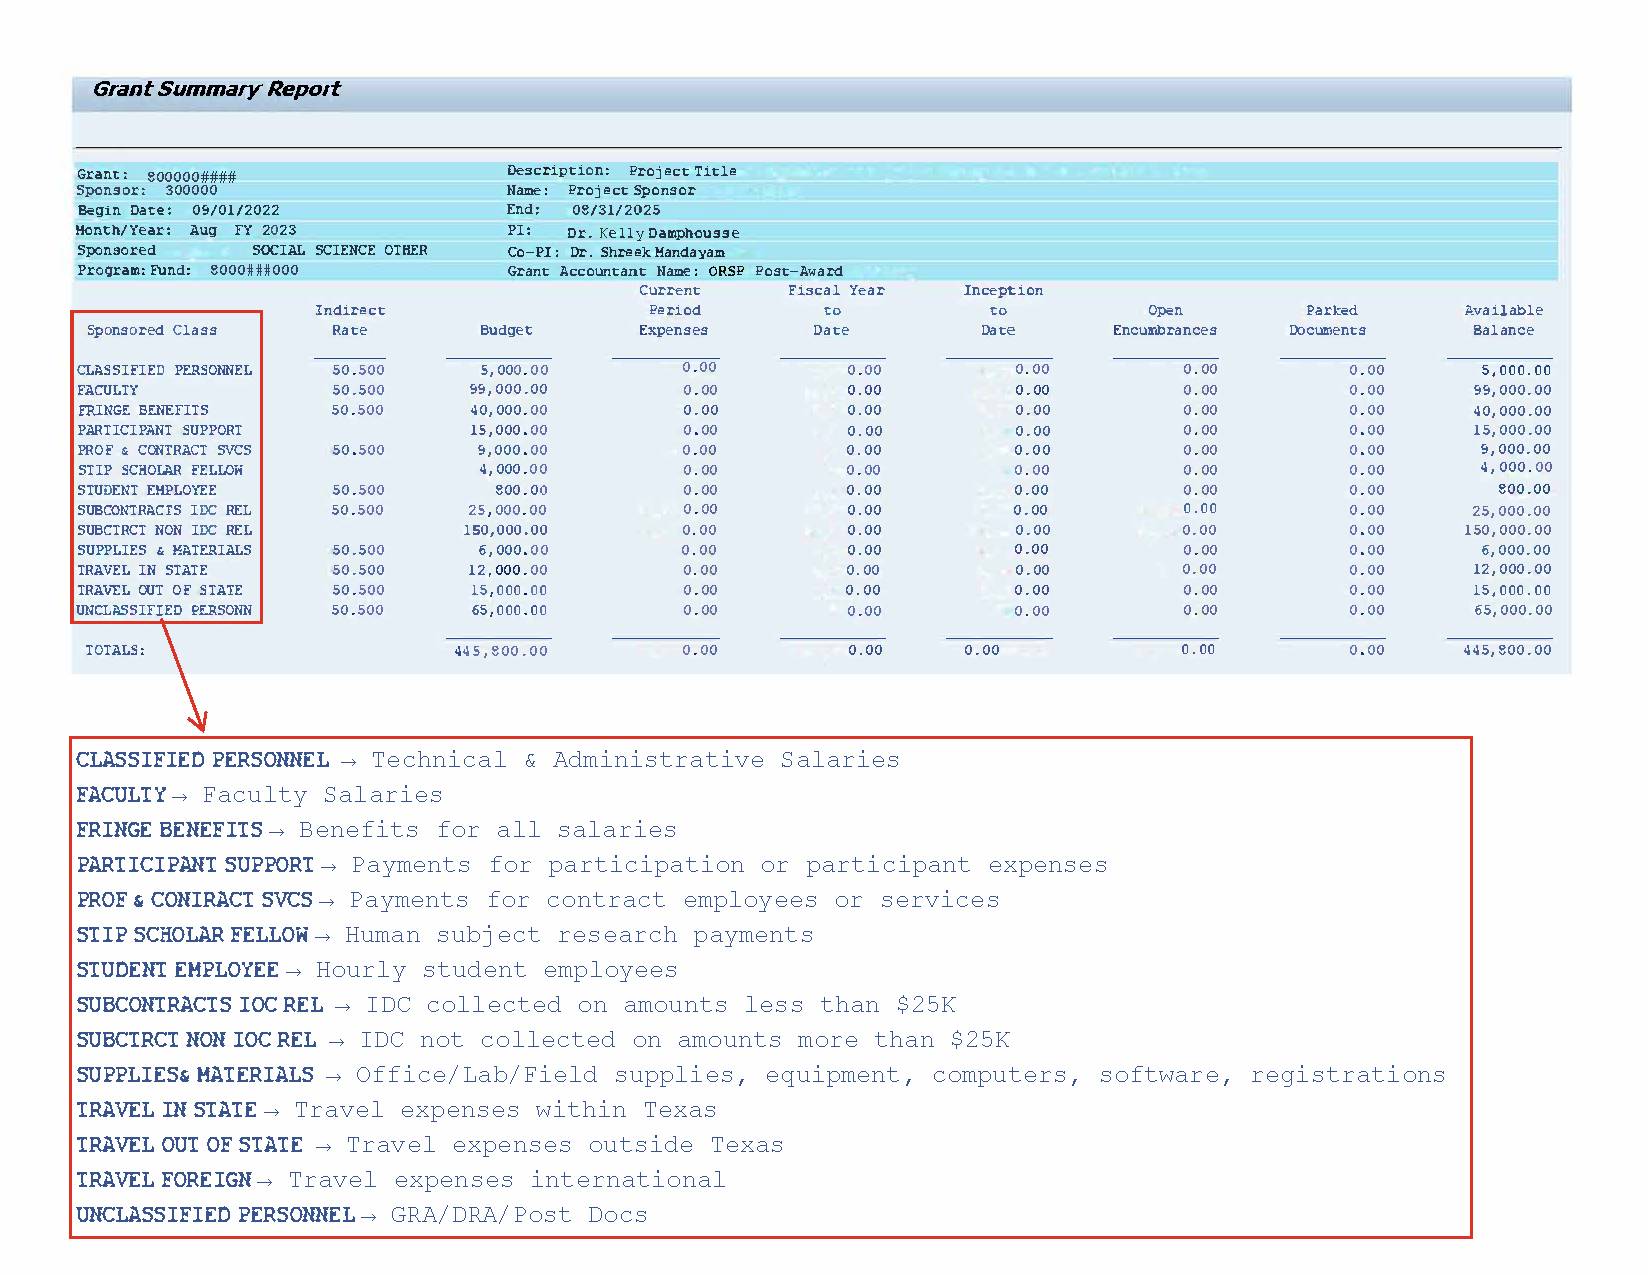Click UNCLASSIFIED PERSONN budget 65,000.00
This screenshot has width=1650, height=1275.
(x=509, y=610)
